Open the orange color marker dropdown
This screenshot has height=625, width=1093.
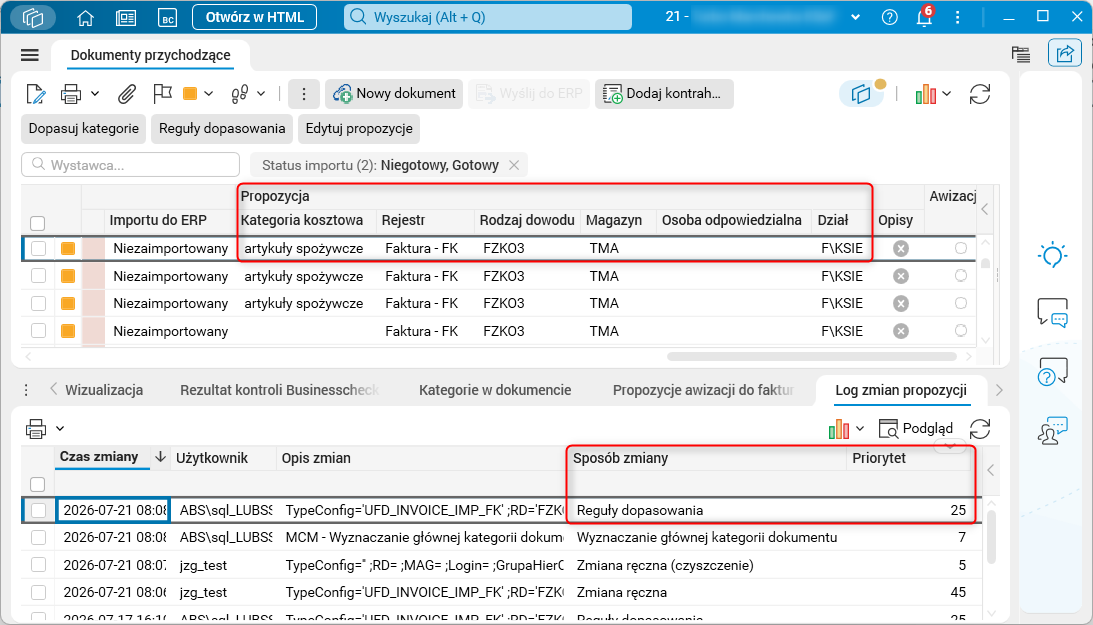[208, 93]
